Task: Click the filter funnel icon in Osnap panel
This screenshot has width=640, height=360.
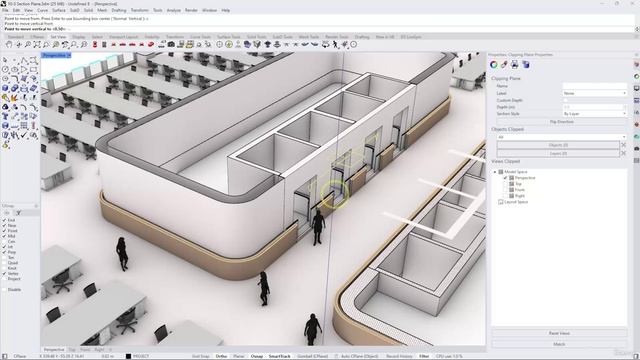Action: tap(18, 213)
